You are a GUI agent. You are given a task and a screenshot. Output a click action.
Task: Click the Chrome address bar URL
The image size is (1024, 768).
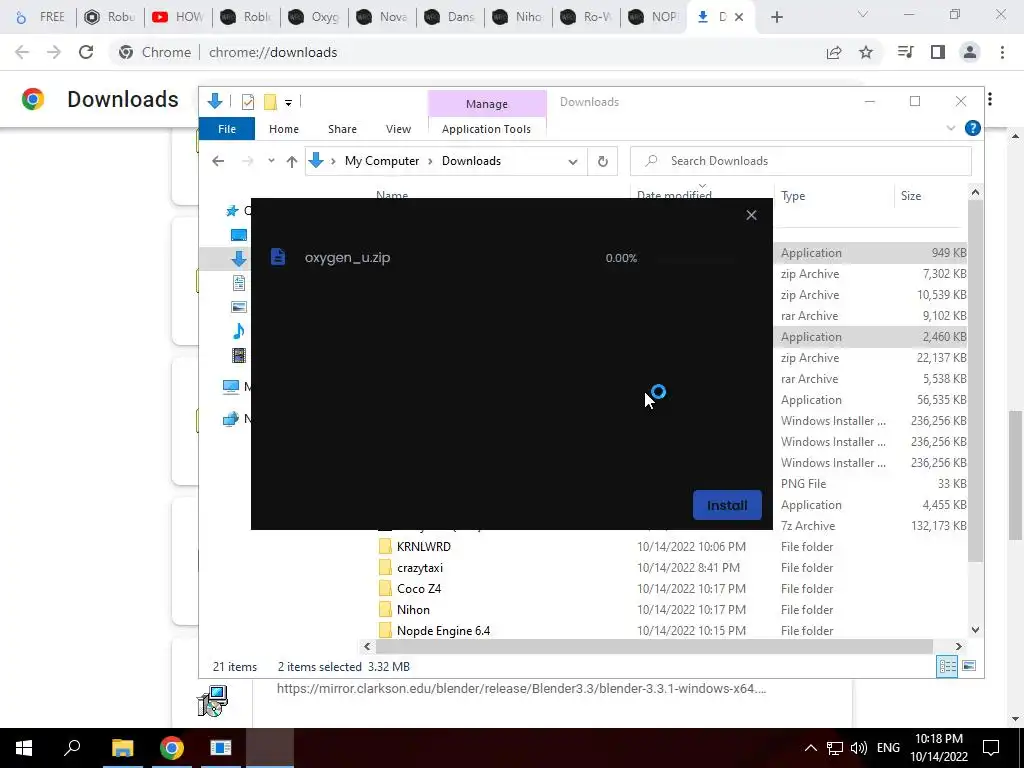(273, 52)
